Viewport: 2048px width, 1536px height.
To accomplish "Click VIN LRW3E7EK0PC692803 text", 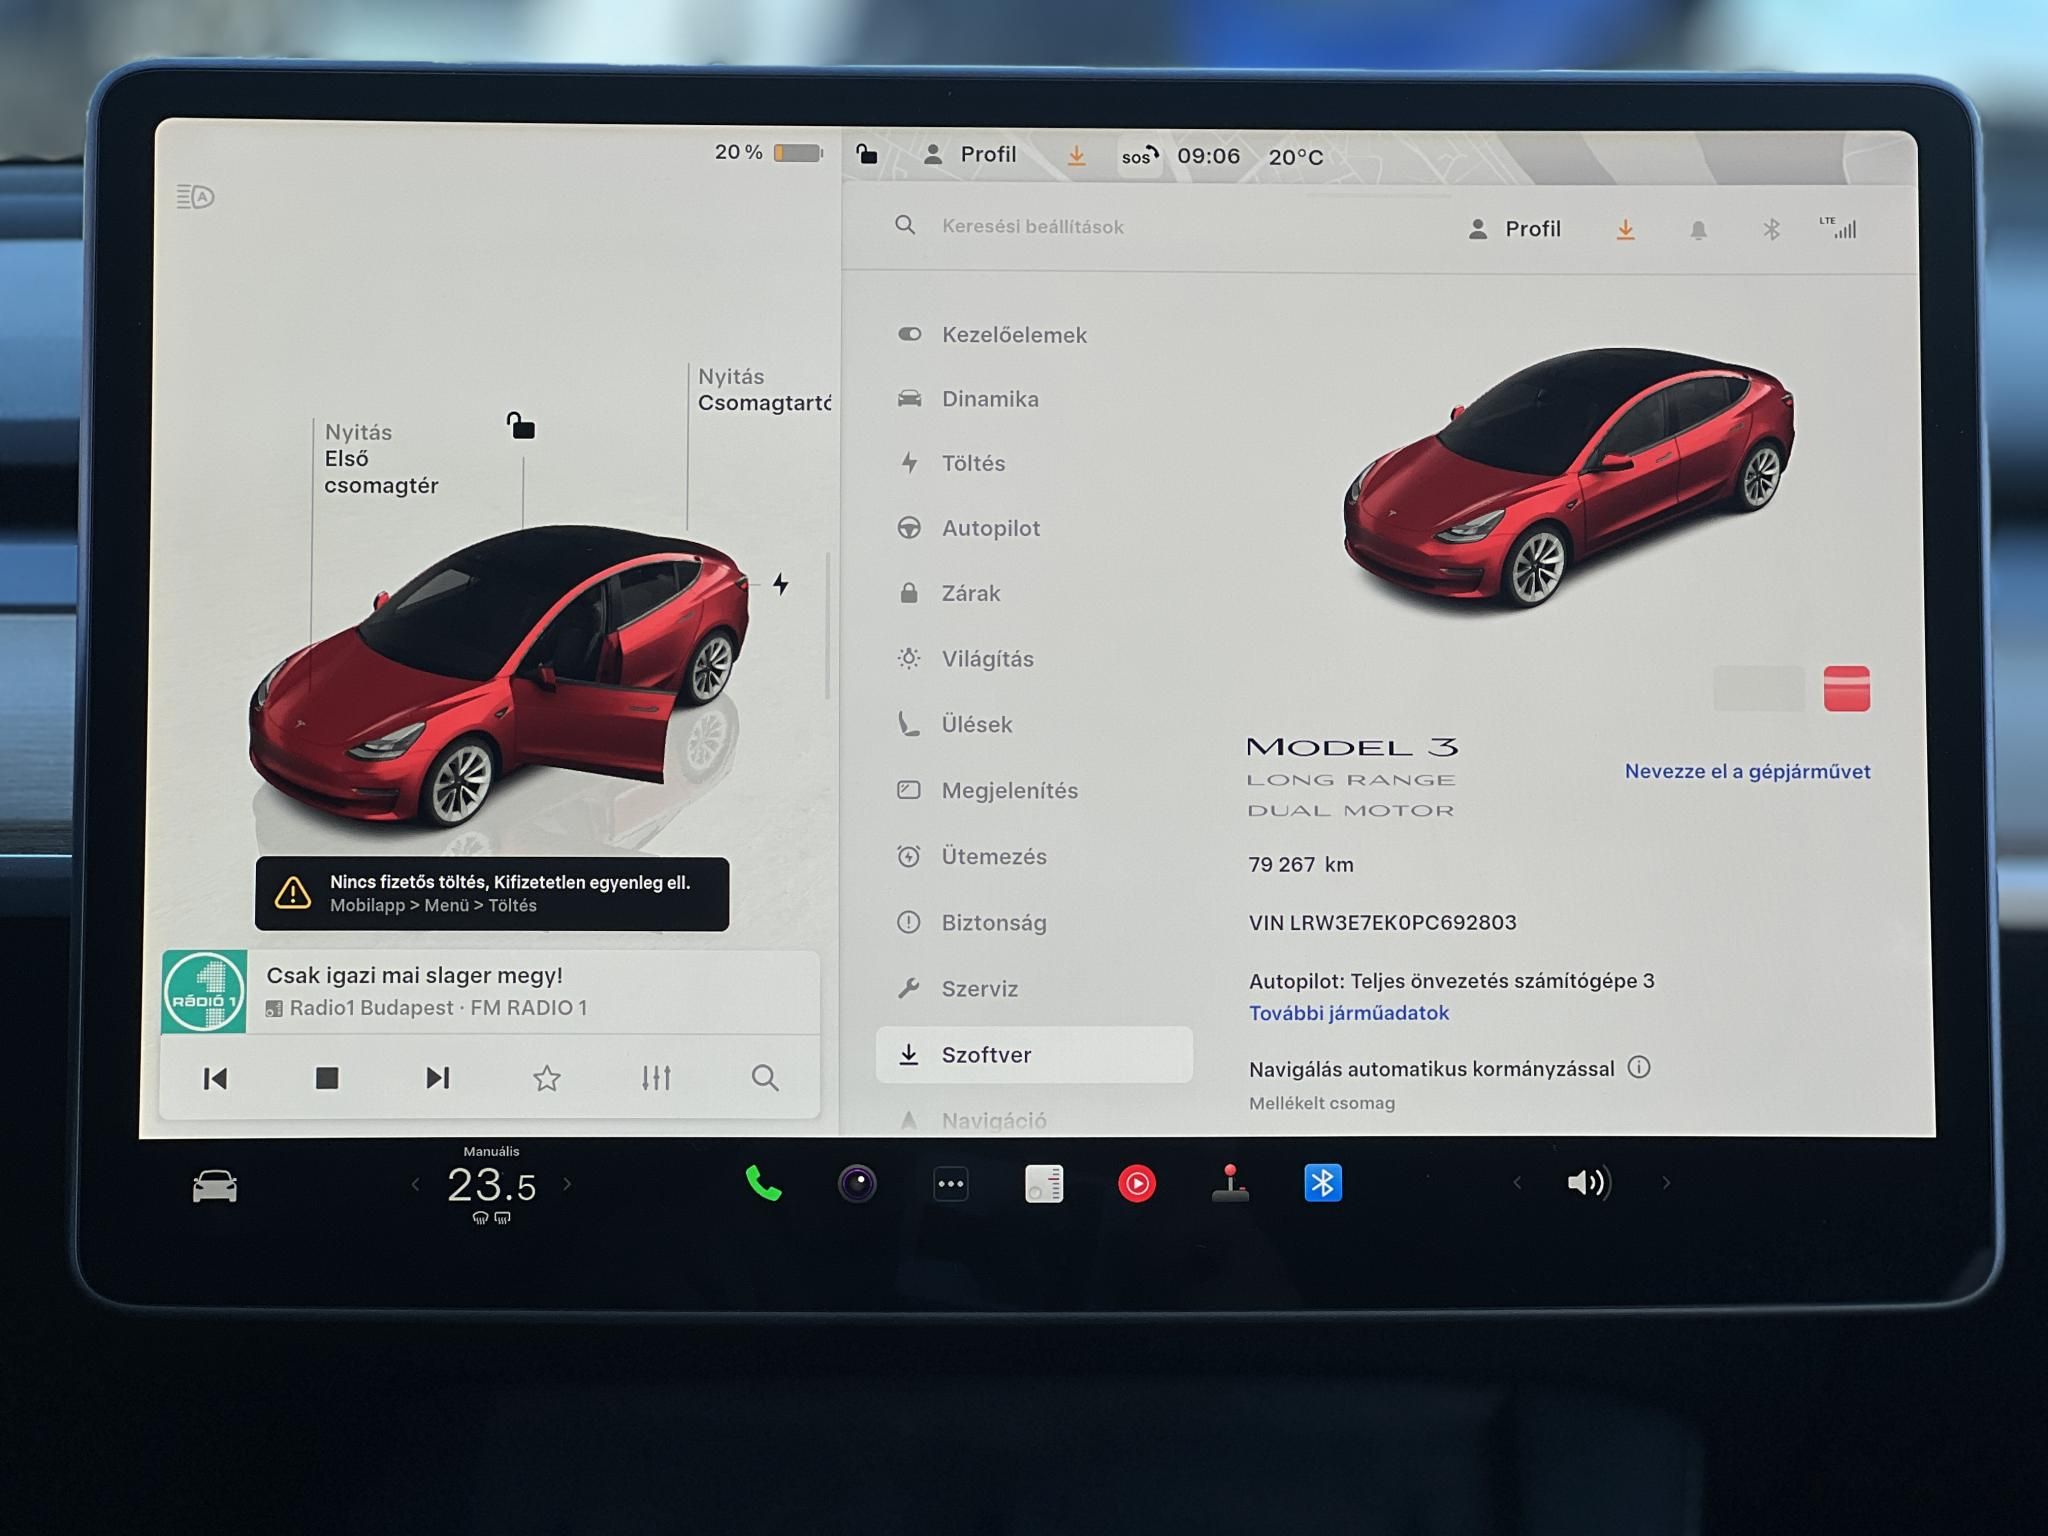I will click(x=1382, y=923).
